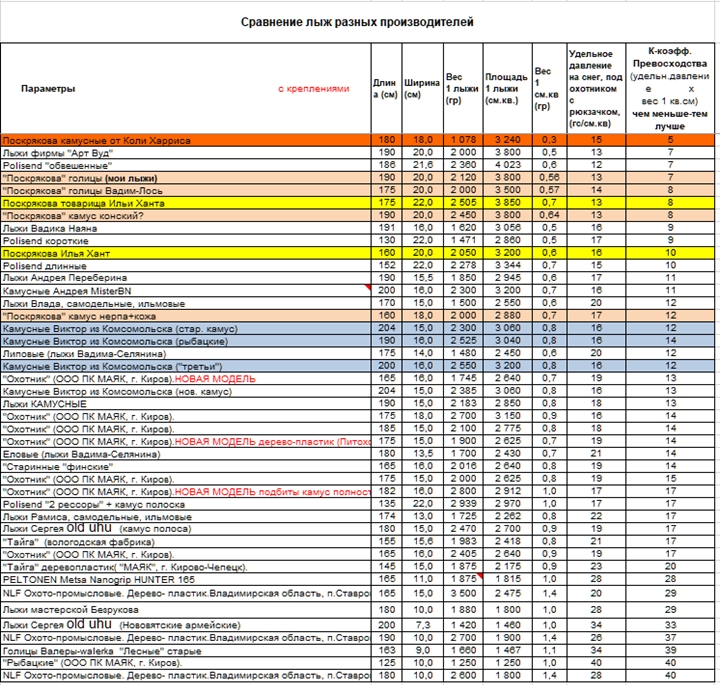Viewport: 720px width, 685px height.
Task: Click weight value "3 500" in NLF row
Action: [x=463, y=593]
